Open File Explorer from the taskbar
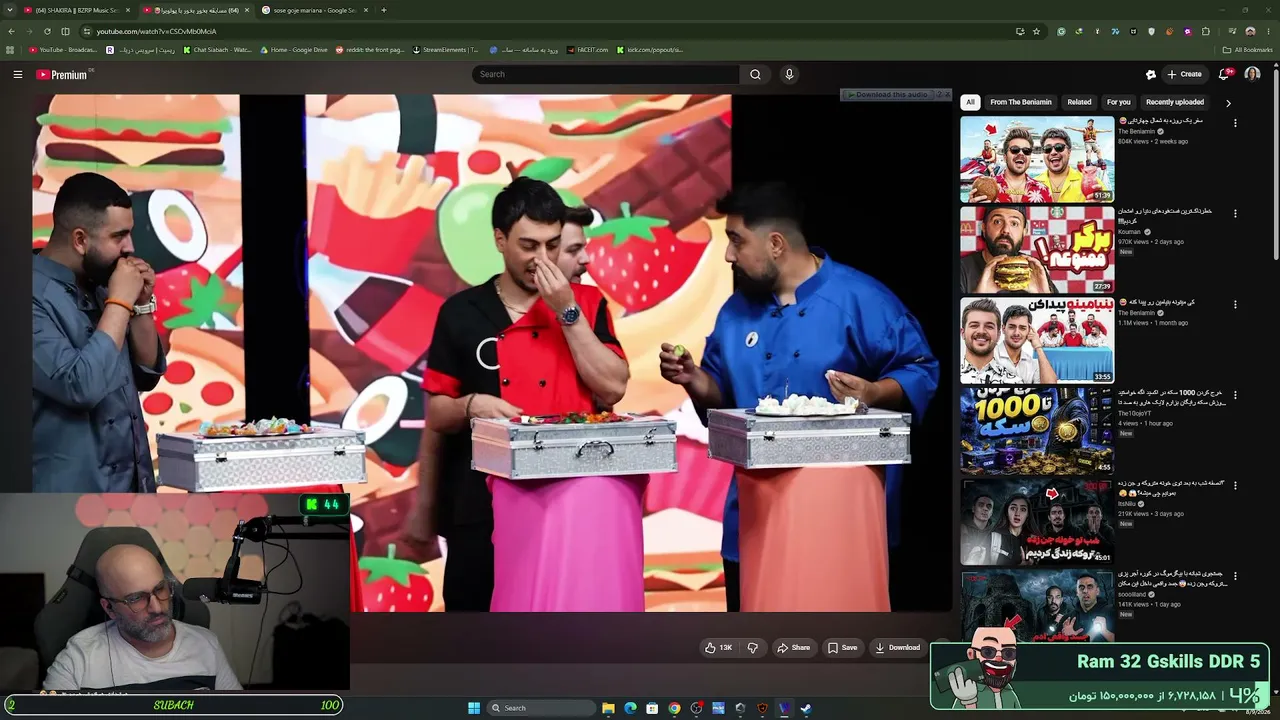 608,708
